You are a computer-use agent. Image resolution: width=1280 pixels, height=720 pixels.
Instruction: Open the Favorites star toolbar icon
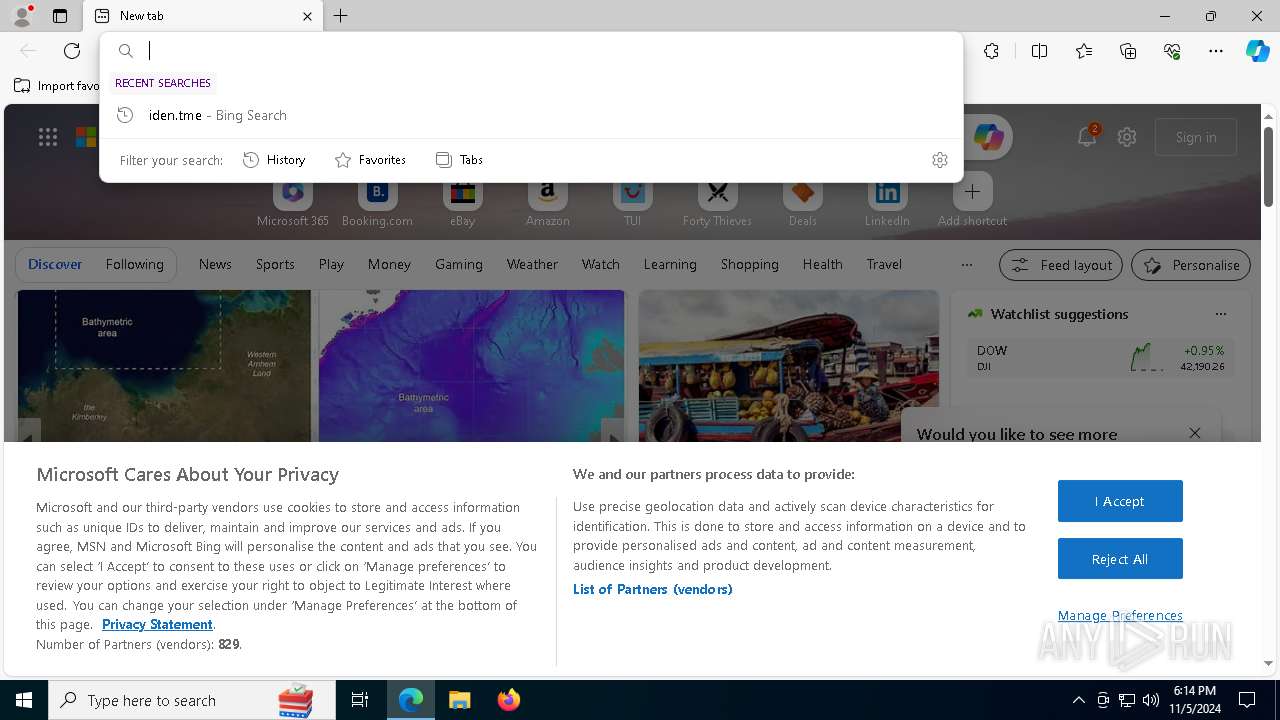1084,51
